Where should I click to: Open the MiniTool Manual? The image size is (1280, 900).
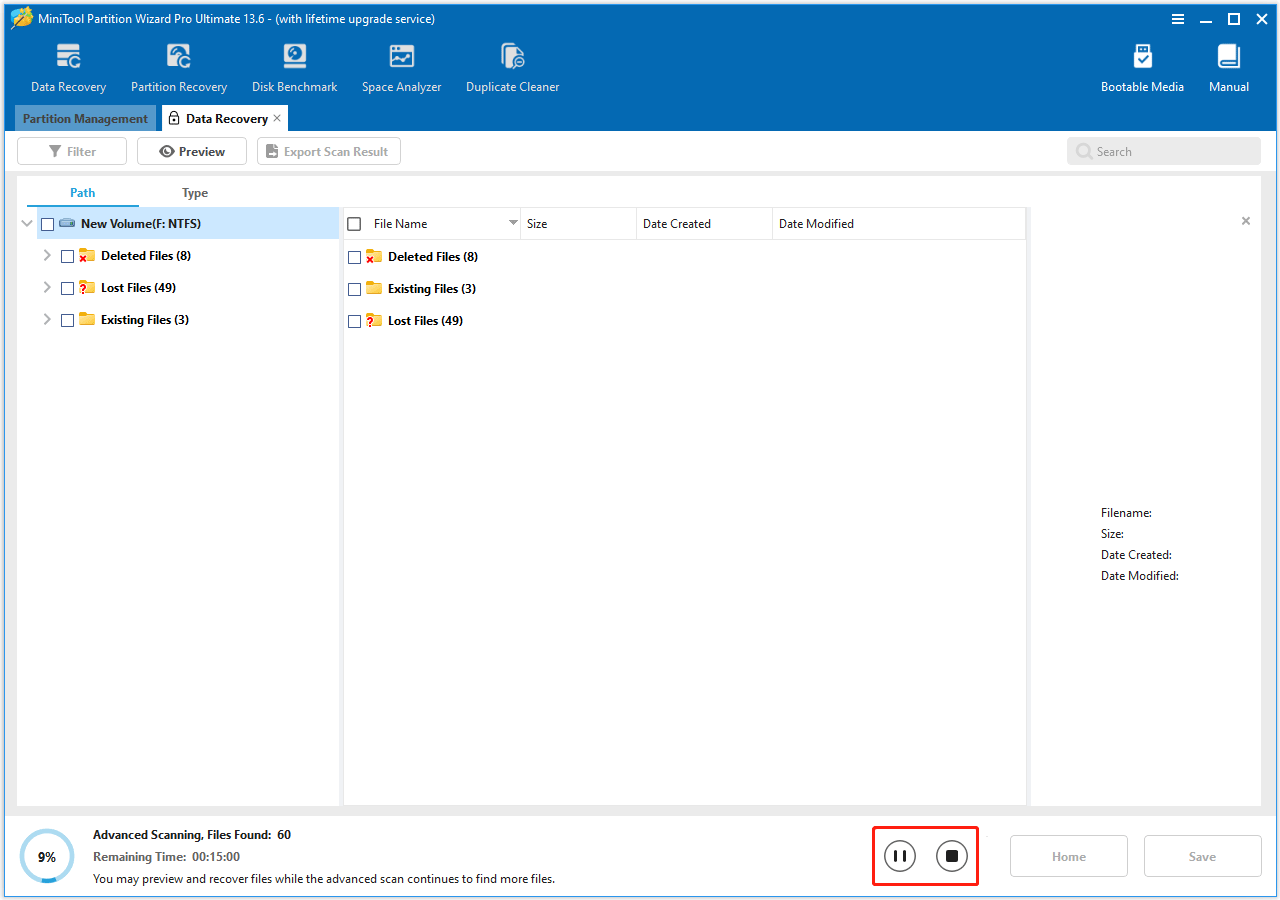point(1228,65)
